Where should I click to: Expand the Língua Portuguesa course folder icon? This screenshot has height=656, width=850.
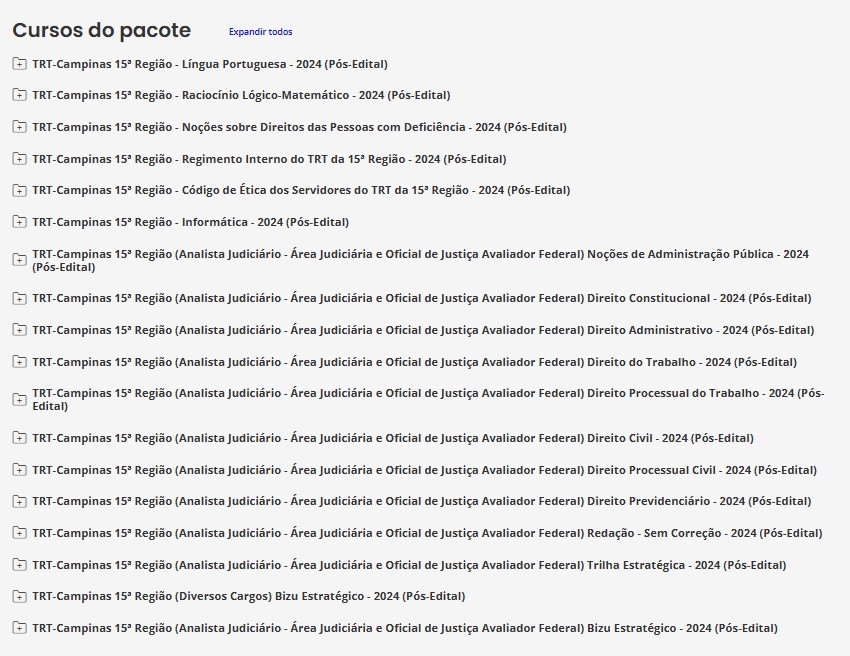pos(20,64)
